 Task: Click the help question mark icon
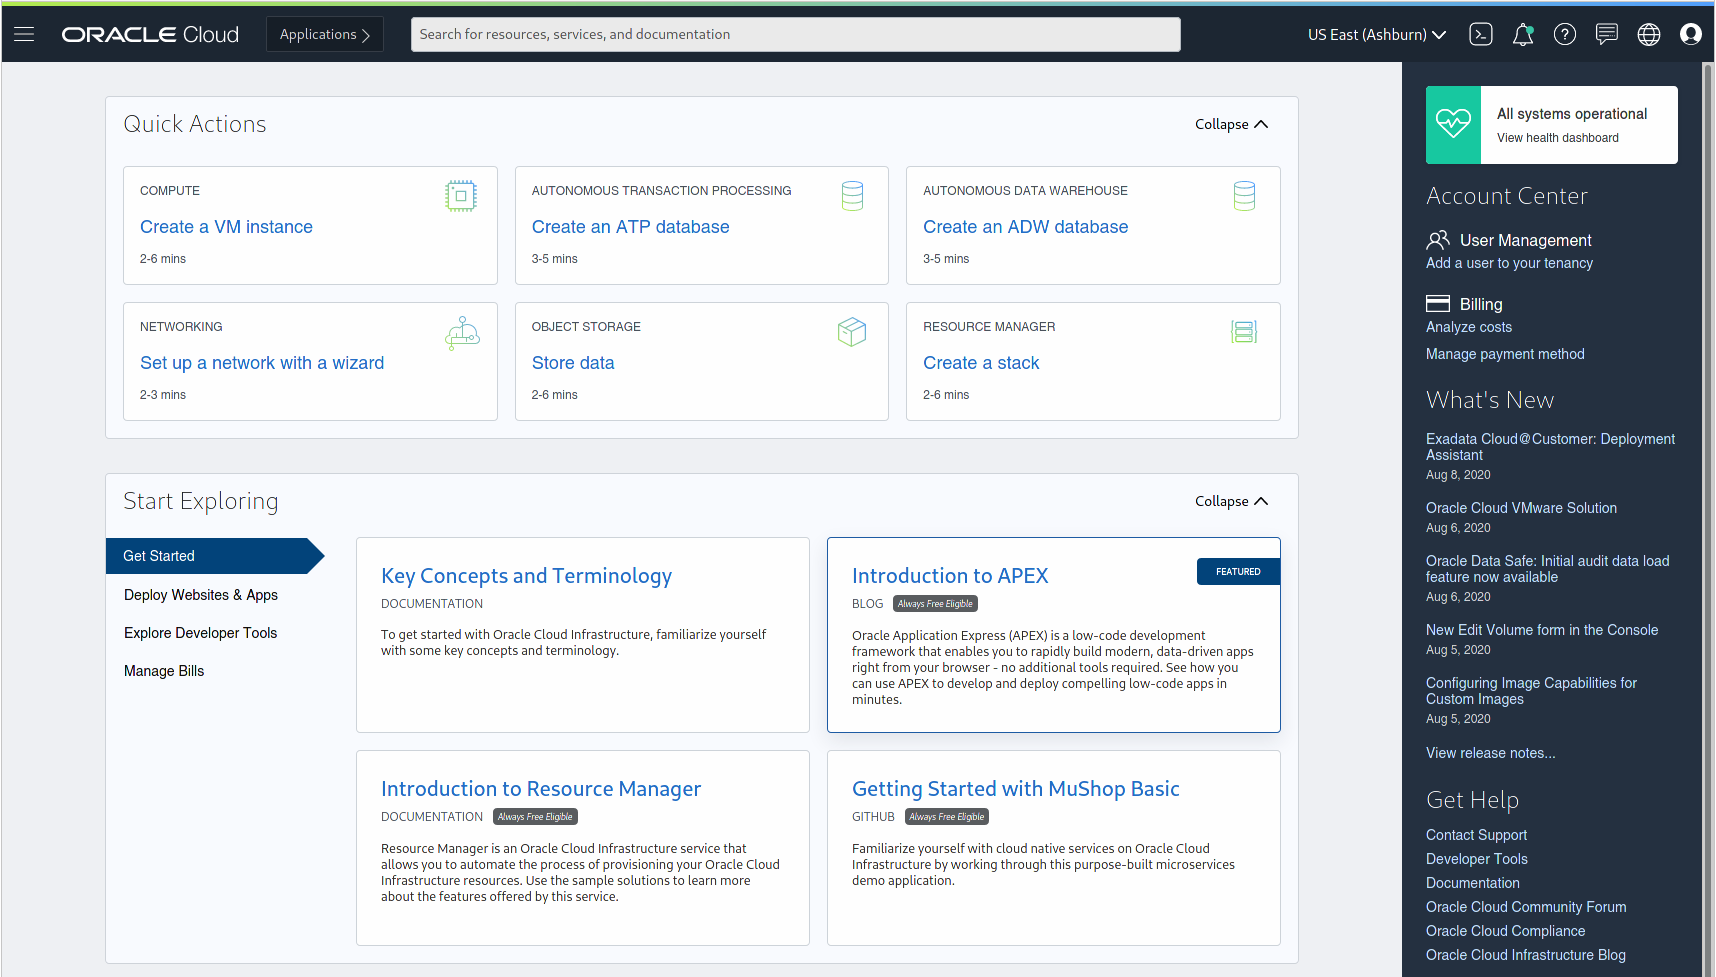1565,34
